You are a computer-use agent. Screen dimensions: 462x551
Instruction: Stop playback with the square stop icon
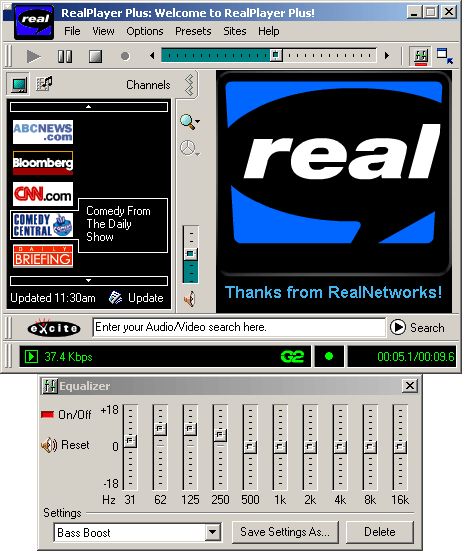pyautogui.click(x=95, y=56)
